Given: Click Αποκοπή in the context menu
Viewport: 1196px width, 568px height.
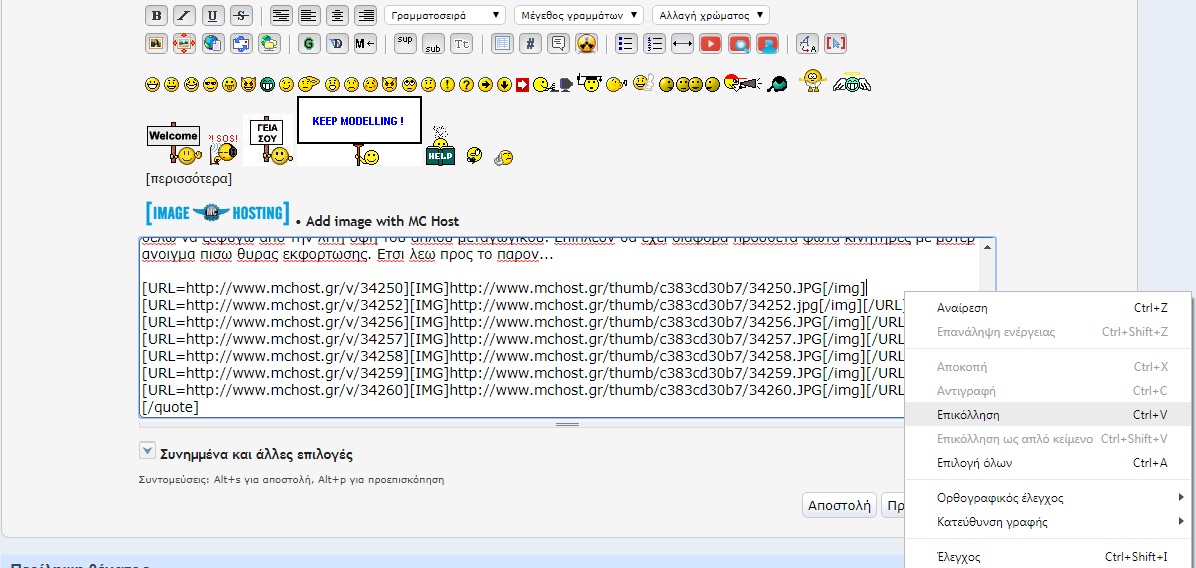Looking at the screenshot, I should pos(1049,367).
